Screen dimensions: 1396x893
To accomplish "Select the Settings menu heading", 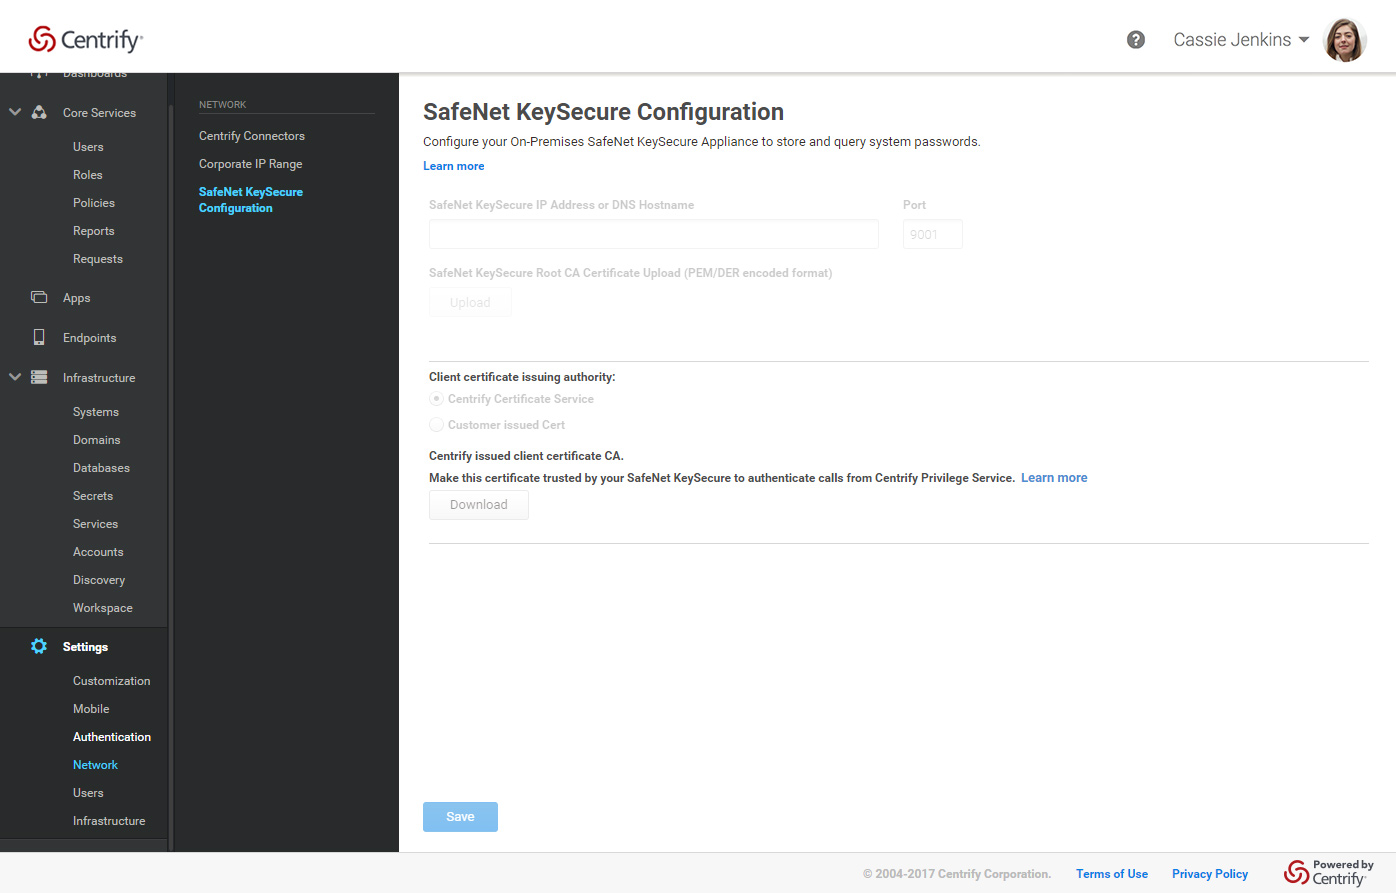I will 85,647.
